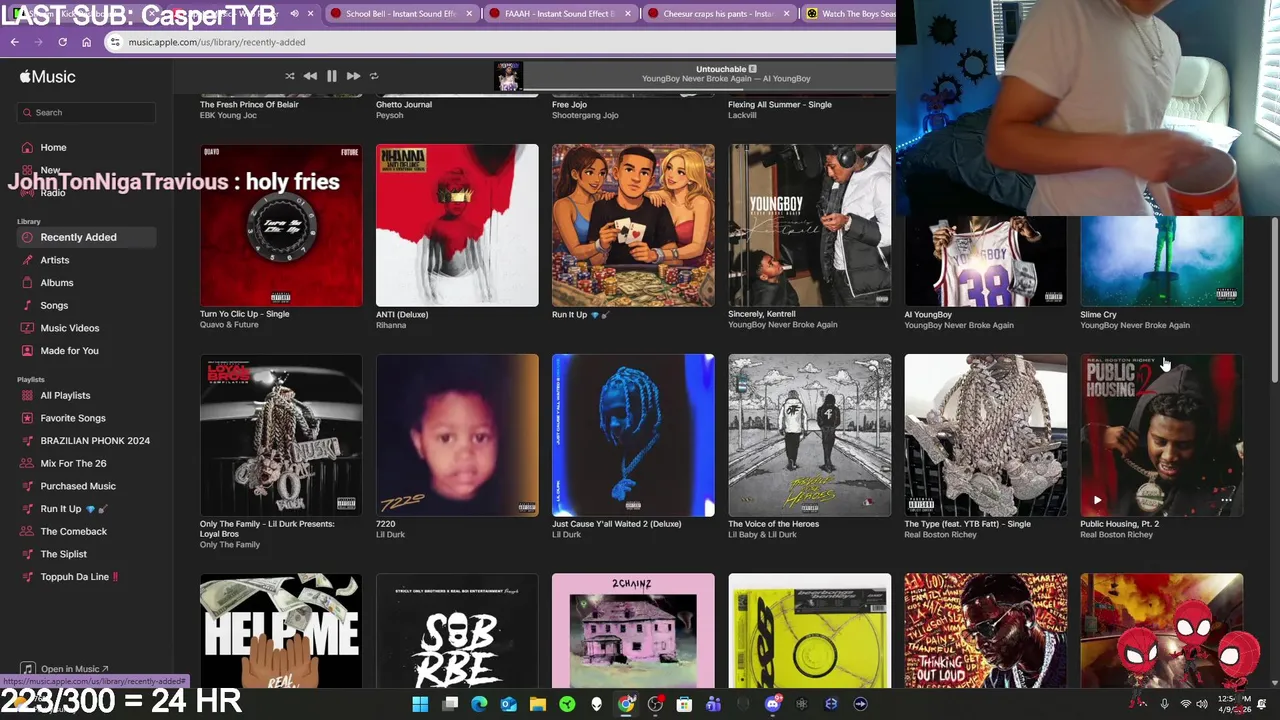Viewport: 1280px width, 720px height.
Task: Open the 7220 album cover
Action: 457,435
